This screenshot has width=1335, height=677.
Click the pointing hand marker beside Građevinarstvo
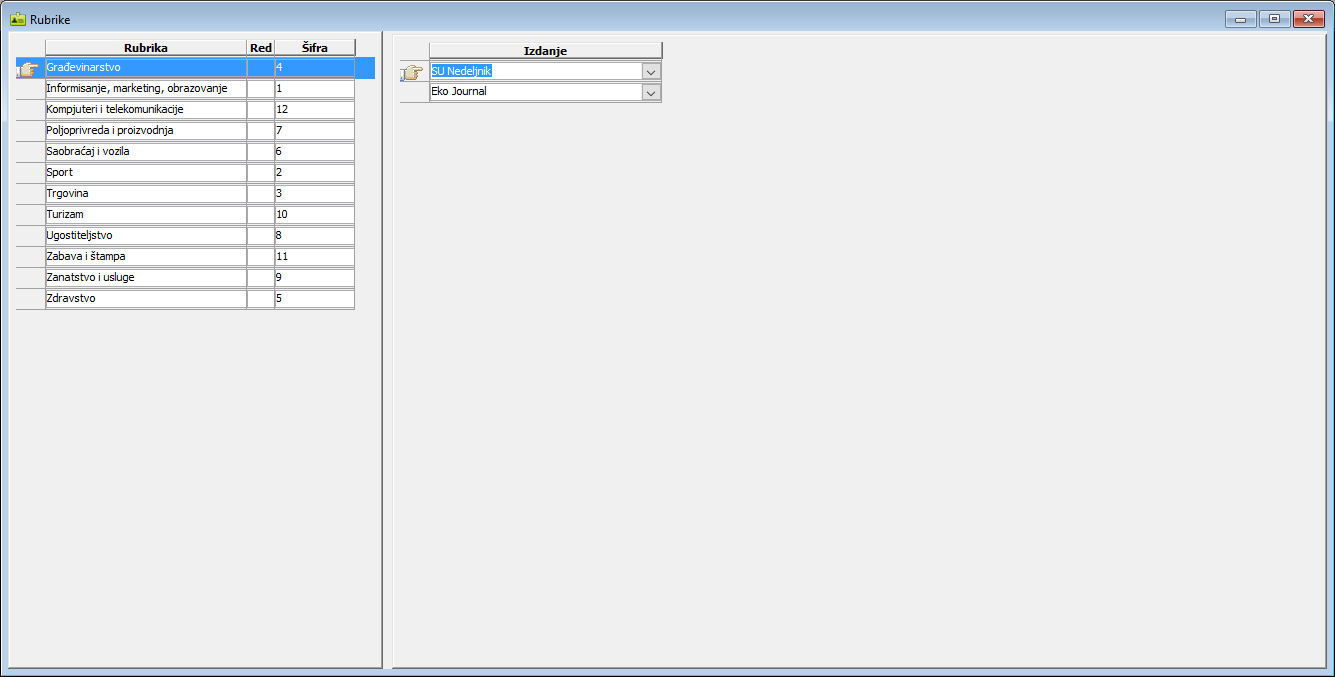point(29,68)
